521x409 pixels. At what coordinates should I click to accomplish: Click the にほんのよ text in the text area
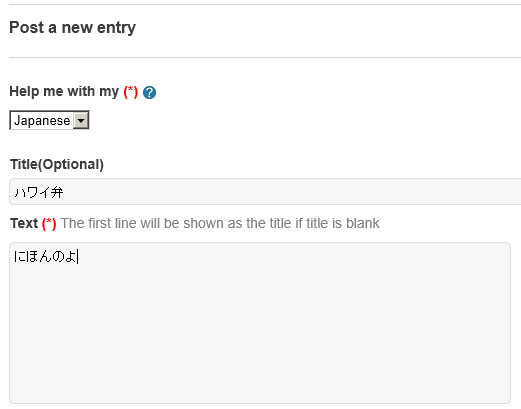[x=45, y=256]
